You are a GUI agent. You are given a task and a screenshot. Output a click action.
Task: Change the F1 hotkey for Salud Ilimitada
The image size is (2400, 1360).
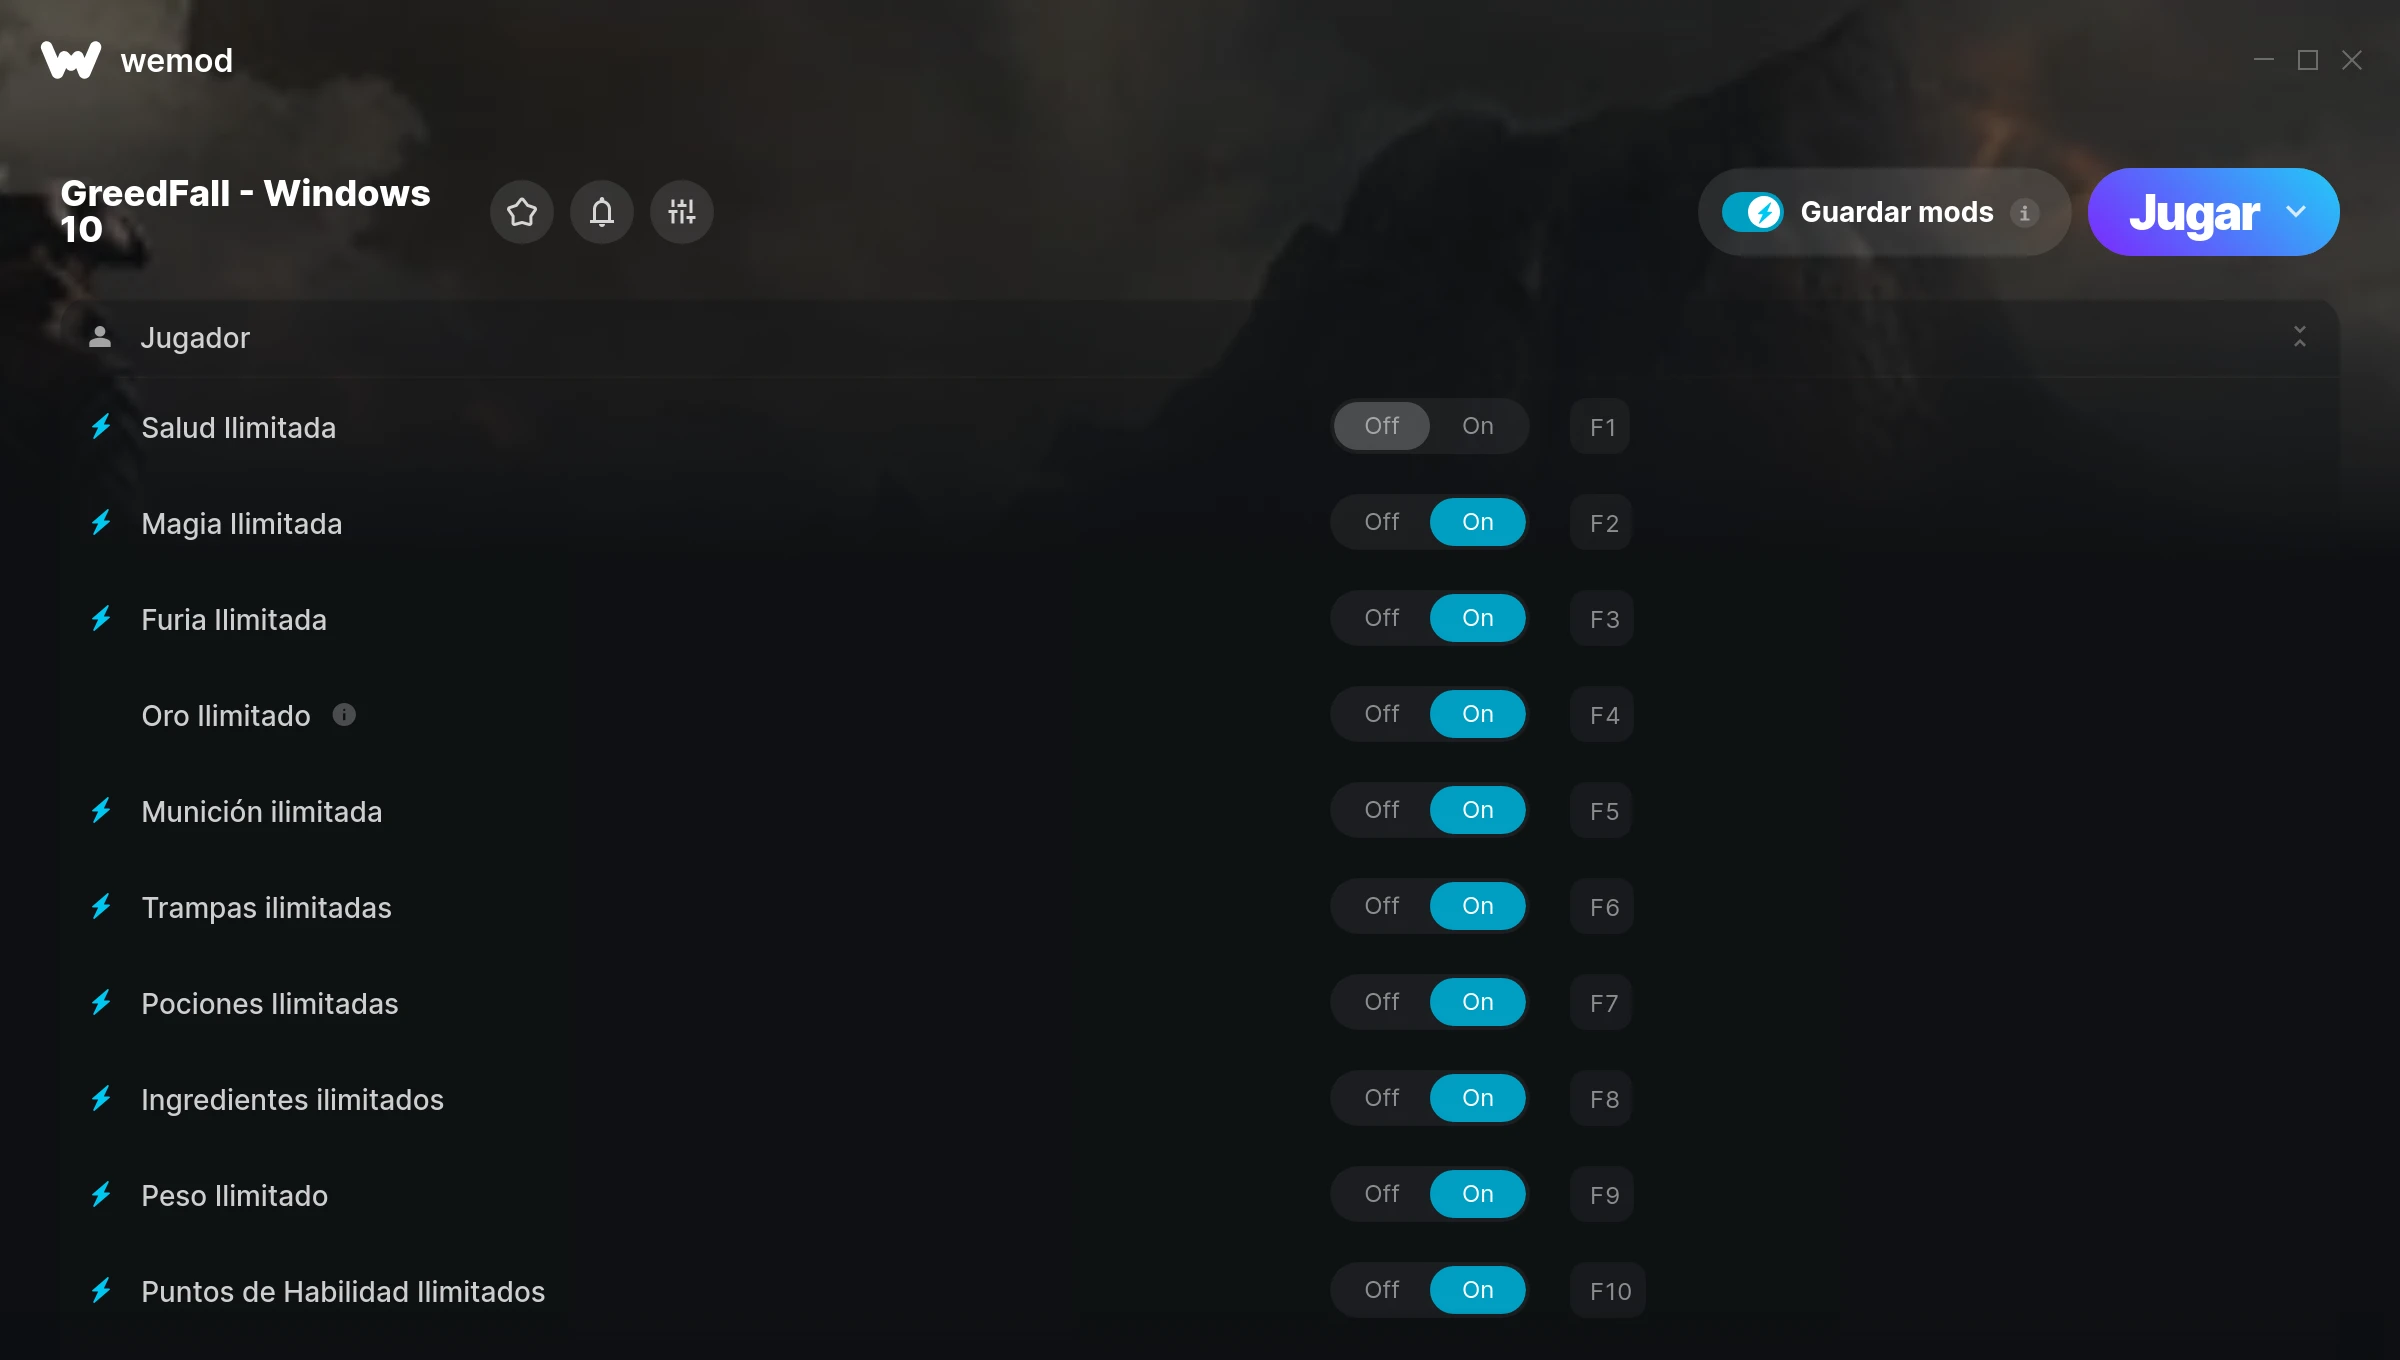click(x=1601, y=427)
